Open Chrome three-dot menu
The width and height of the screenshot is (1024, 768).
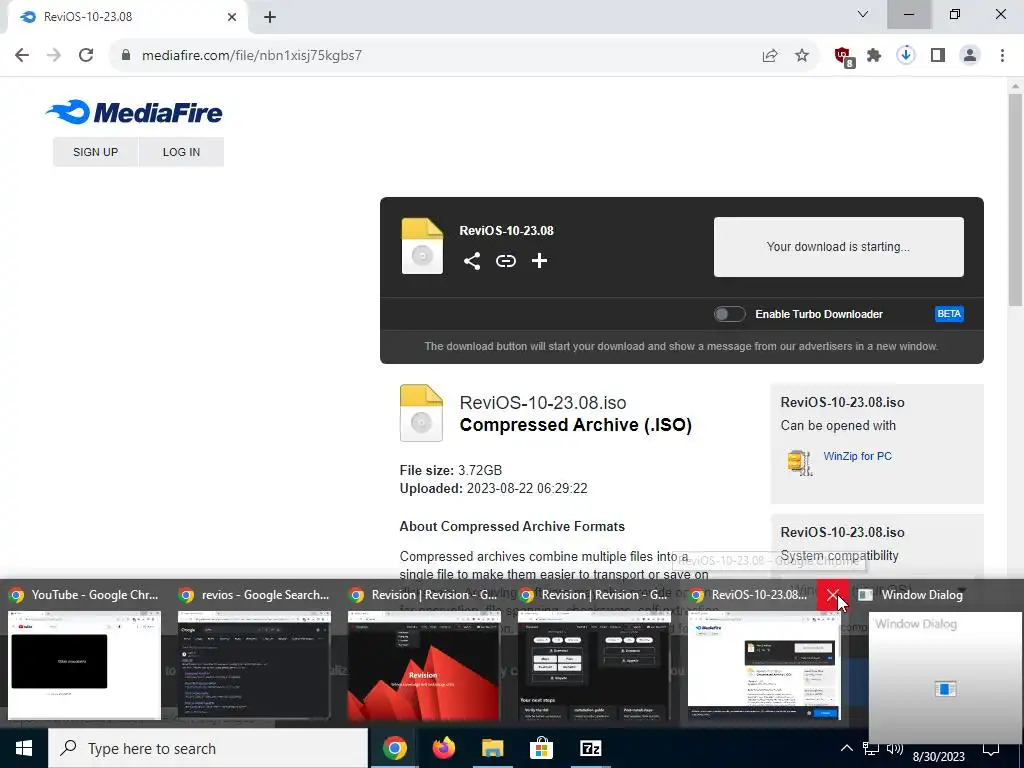[1002, 56]
